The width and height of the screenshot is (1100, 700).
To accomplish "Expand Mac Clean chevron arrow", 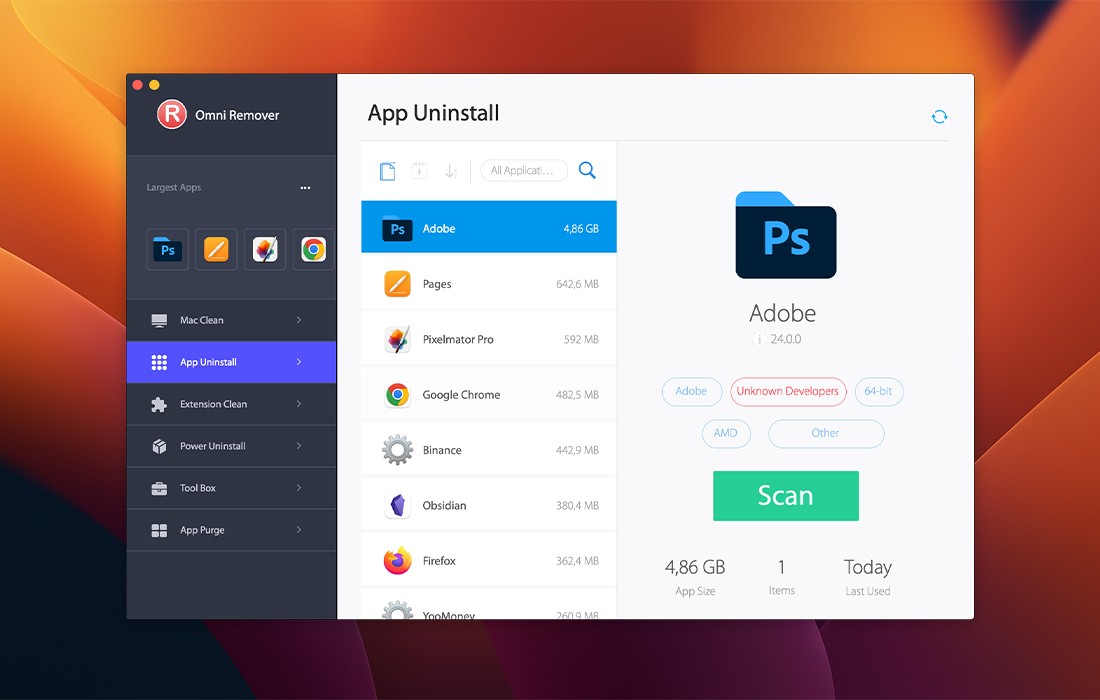I will pyautogui.click(x=299, y=320).
